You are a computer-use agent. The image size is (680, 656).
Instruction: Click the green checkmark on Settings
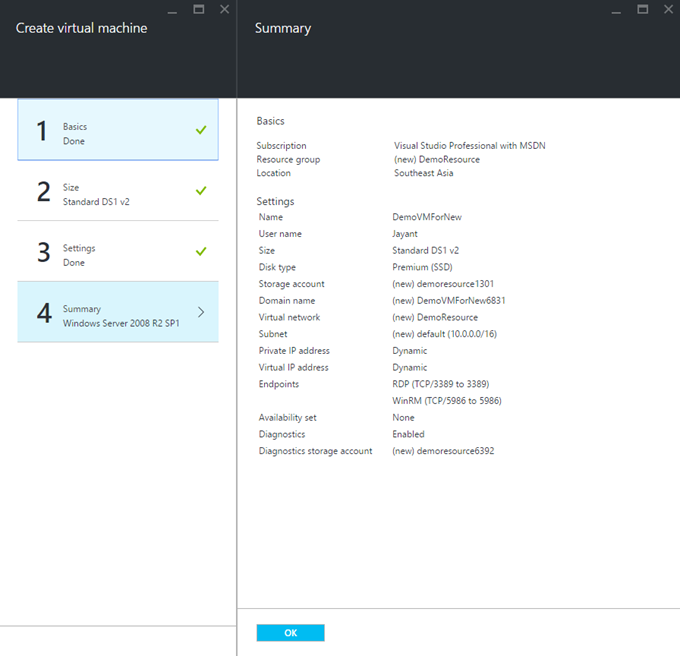pos(201,251)
